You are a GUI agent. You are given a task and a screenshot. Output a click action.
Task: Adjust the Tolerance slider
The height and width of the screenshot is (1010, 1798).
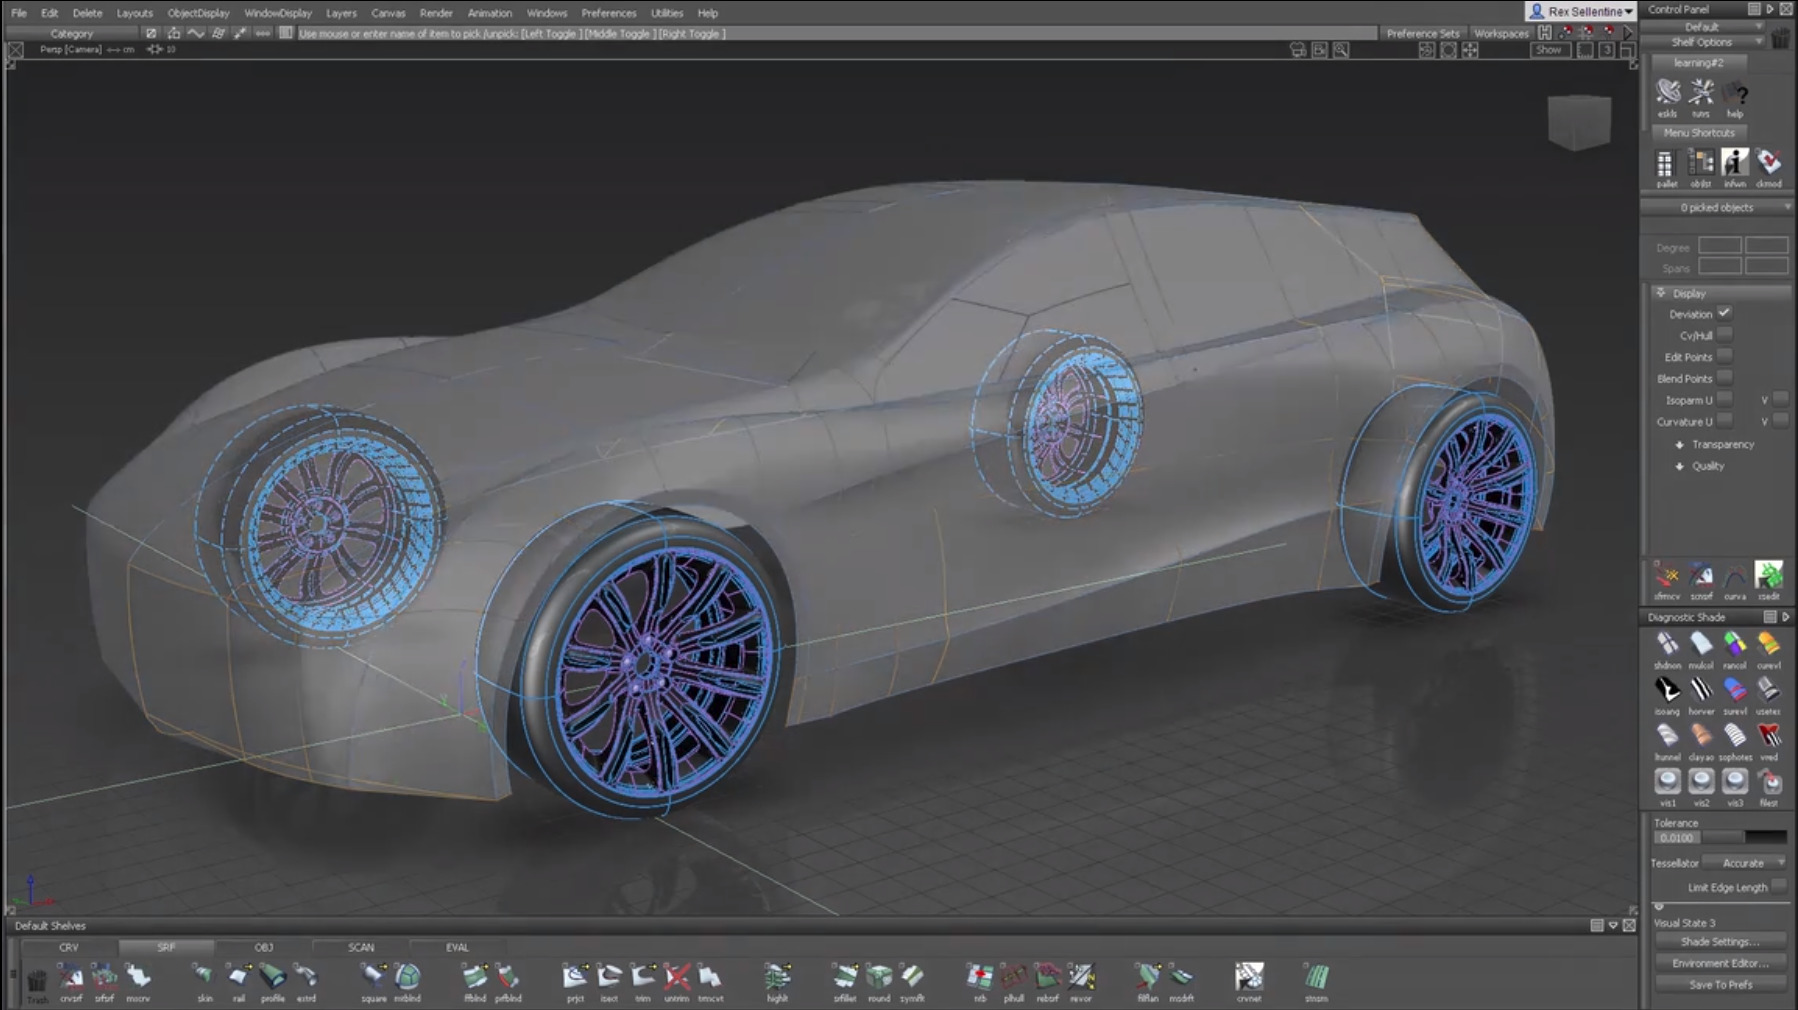[x=1745, y=838]
